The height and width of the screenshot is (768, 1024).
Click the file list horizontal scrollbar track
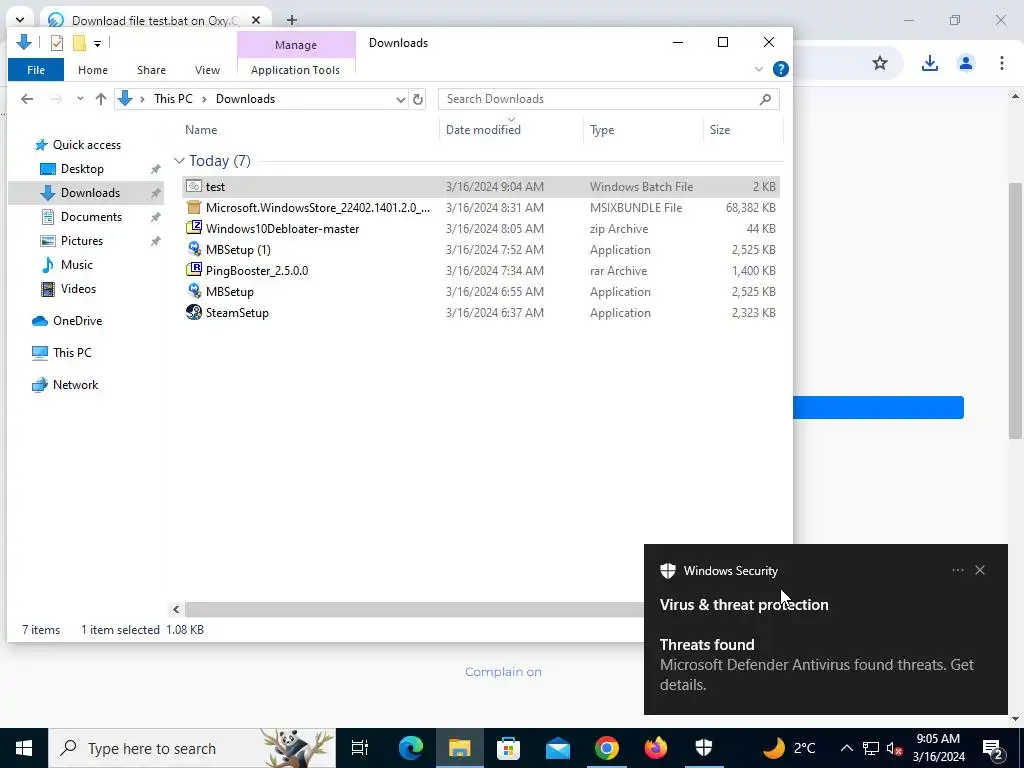(x=413, y=609)
